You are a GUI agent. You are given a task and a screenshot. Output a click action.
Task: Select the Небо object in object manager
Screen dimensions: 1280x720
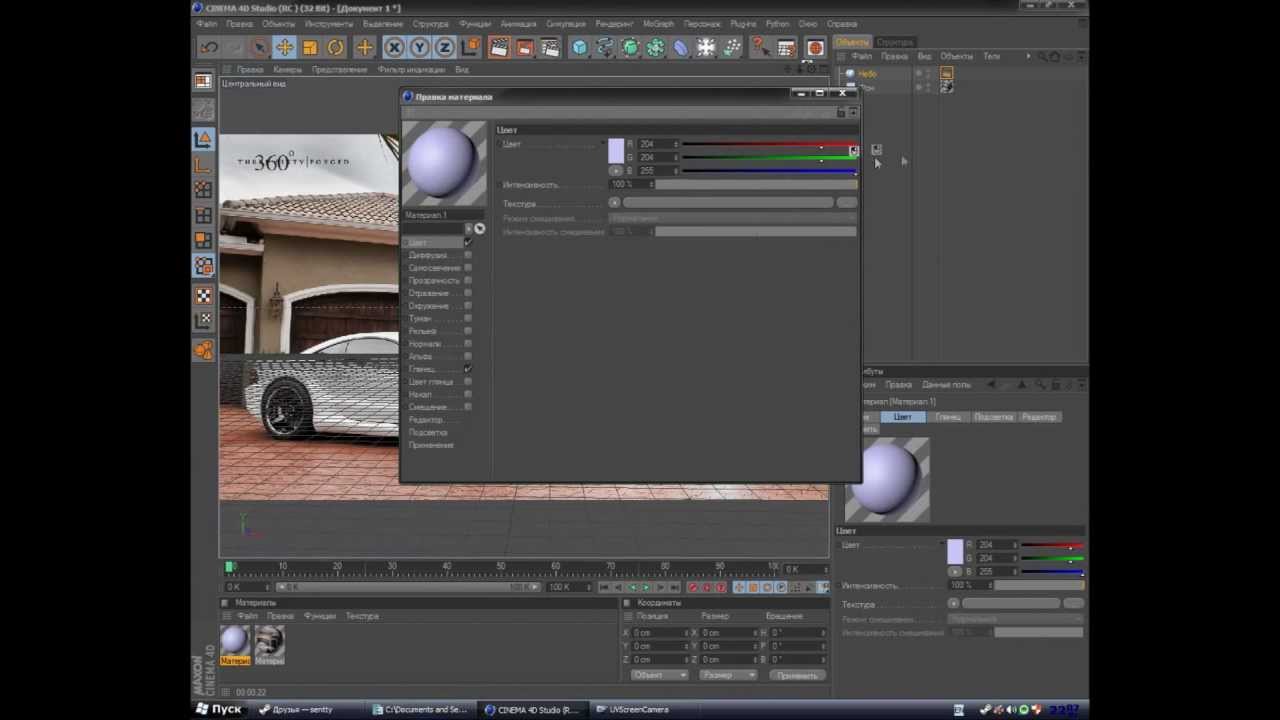coord(867,74)
